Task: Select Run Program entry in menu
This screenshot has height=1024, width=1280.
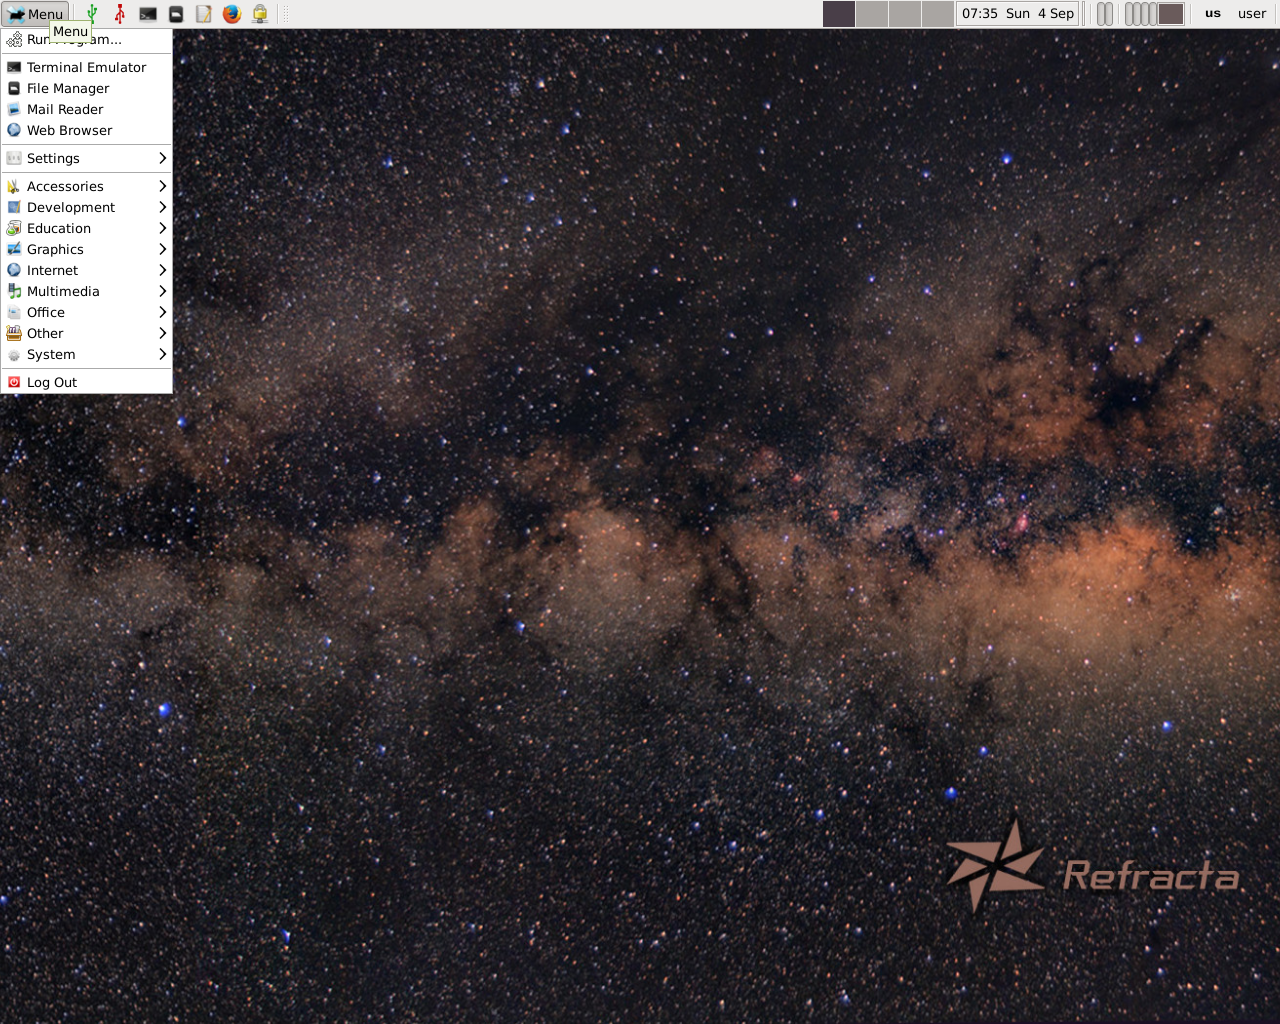Action: 87,40
